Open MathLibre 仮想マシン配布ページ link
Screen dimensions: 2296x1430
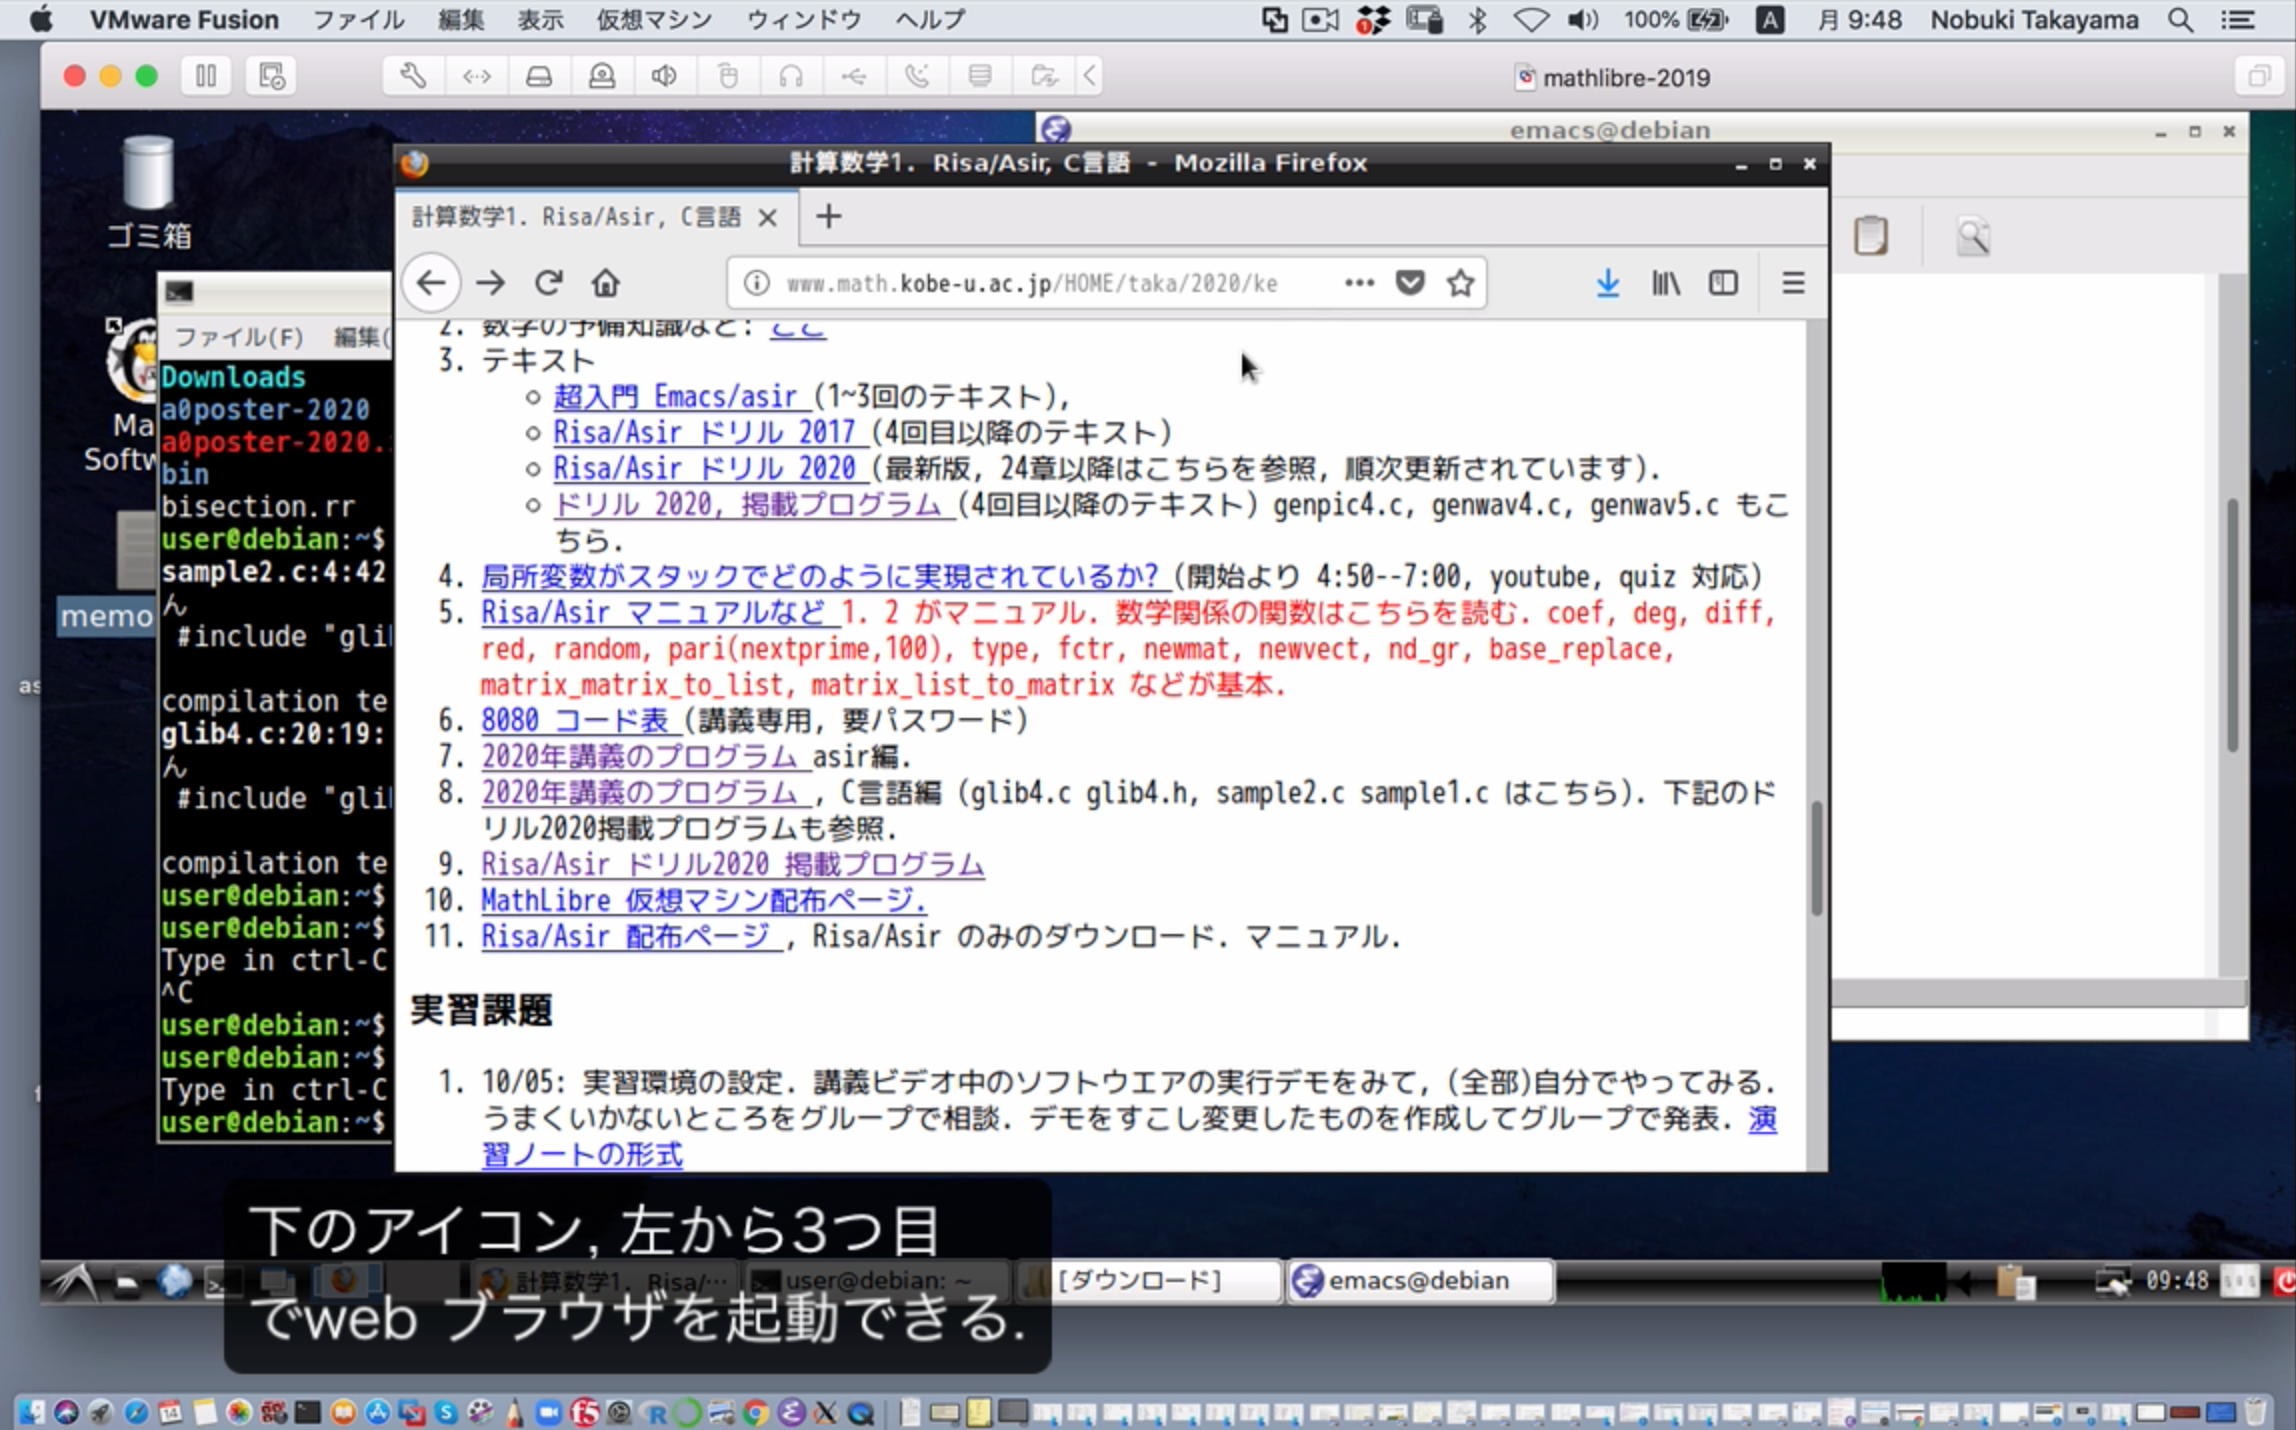point(703,900)
